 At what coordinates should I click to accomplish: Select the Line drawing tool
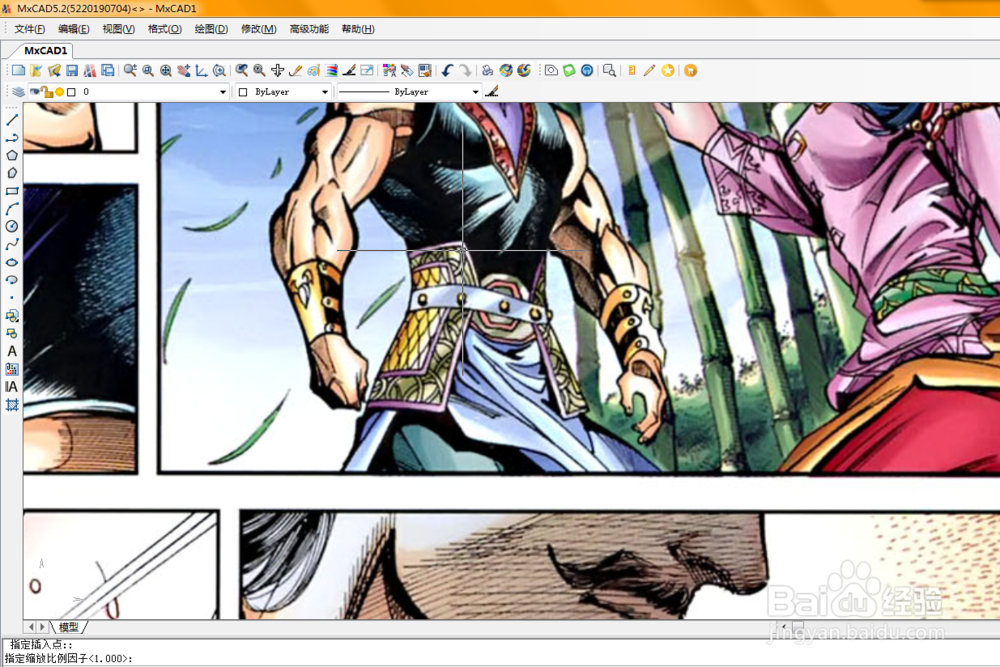click(11, 120)
